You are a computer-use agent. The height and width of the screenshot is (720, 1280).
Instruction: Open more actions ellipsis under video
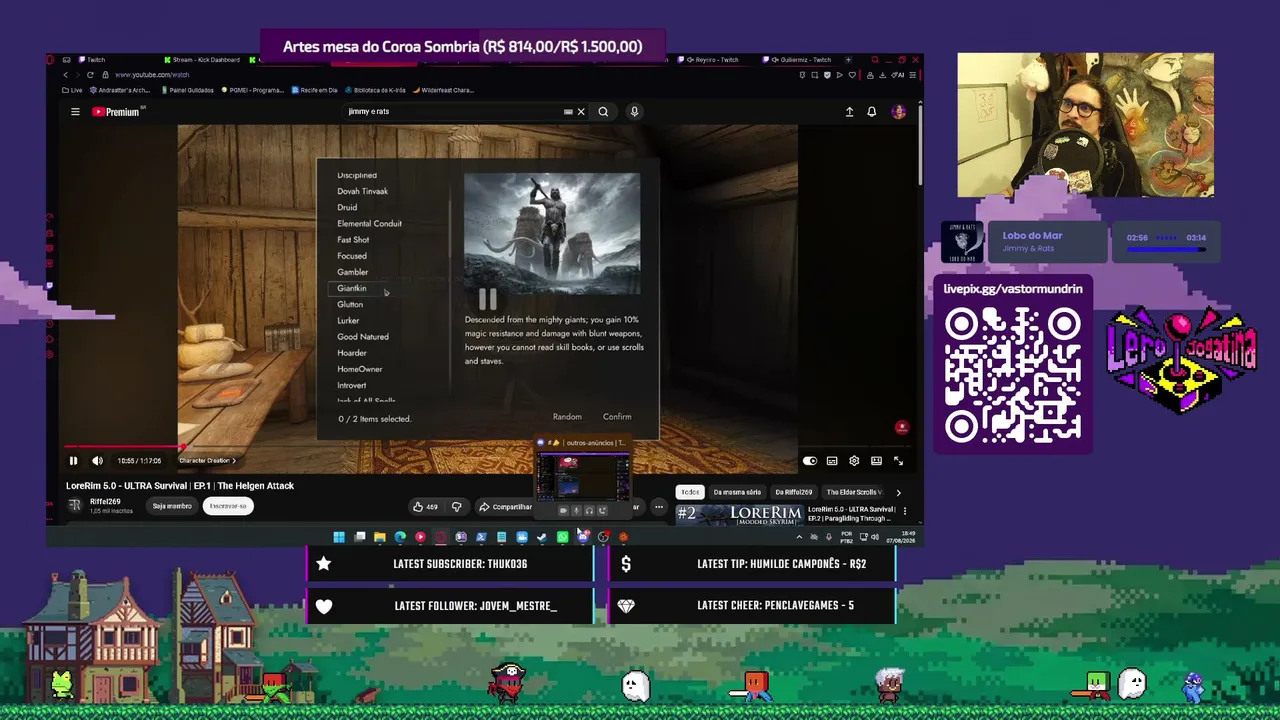click(659, 507)
